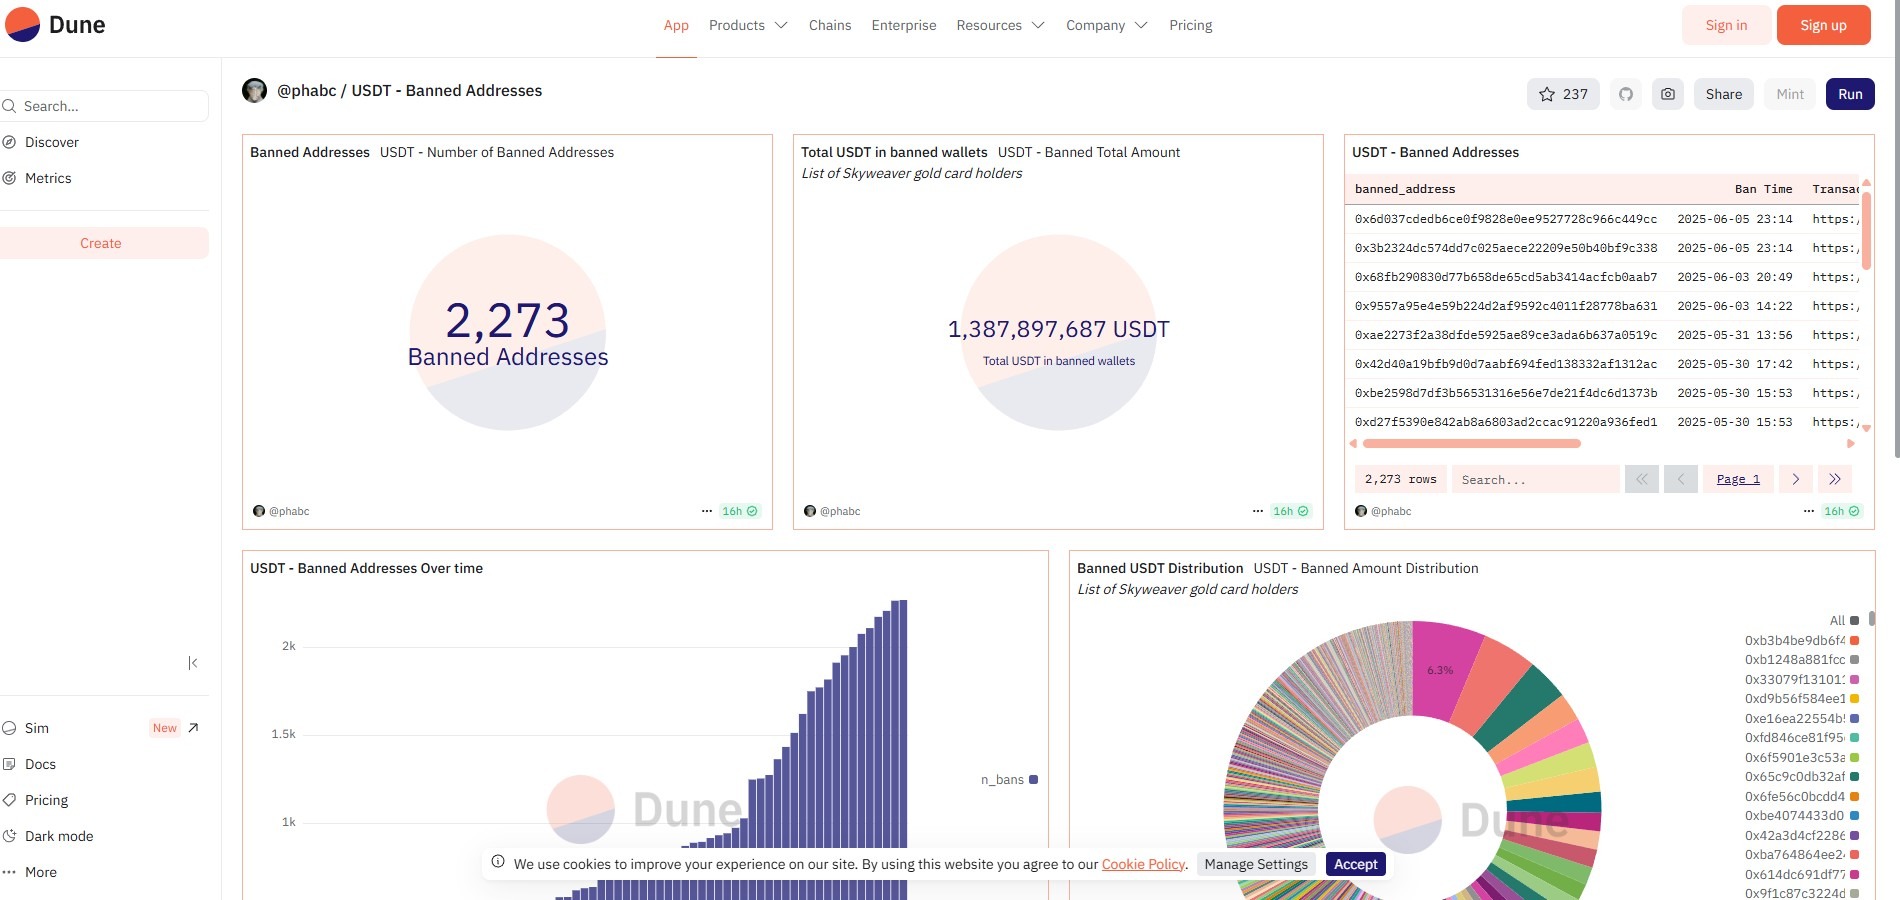Open Pricing in top navbar
The image size is (1900, 900).
tap(1190, 25)
